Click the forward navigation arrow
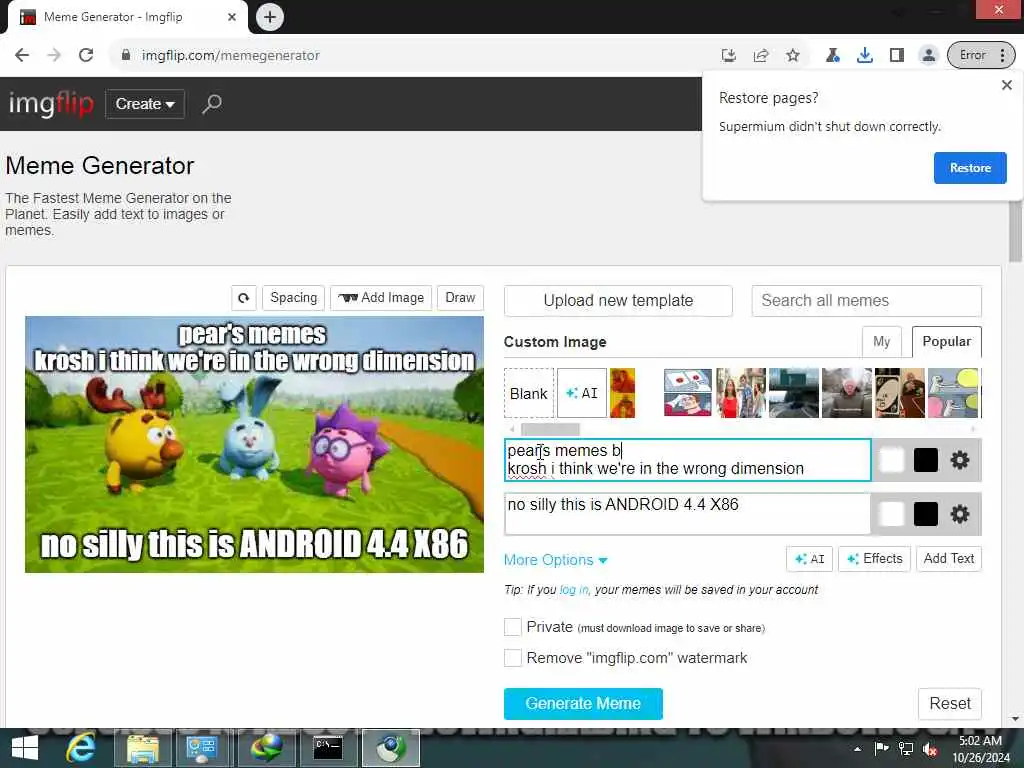Viewport: 1024px width, 768px height. click(x=54, y=56)
